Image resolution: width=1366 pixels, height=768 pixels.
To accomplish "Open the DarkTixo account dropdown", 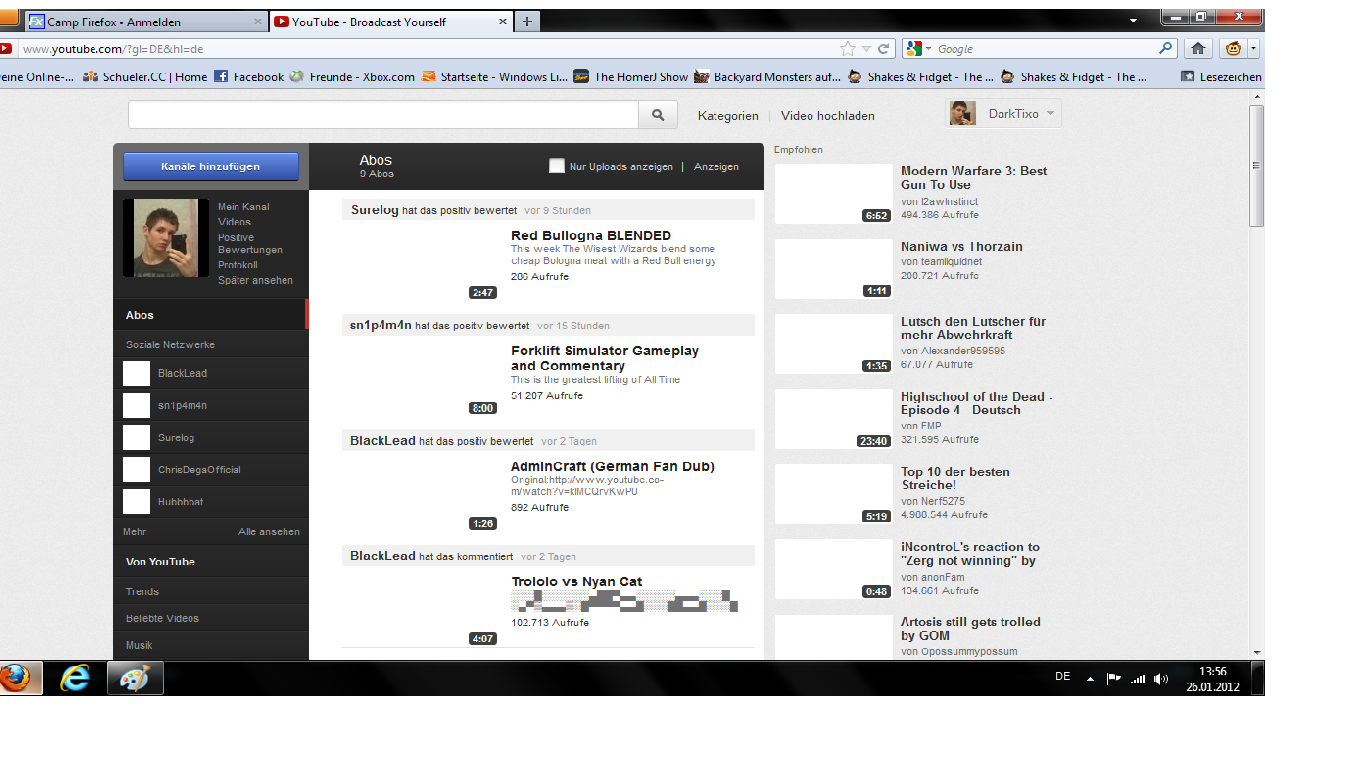I will [x=1003, y=114].
